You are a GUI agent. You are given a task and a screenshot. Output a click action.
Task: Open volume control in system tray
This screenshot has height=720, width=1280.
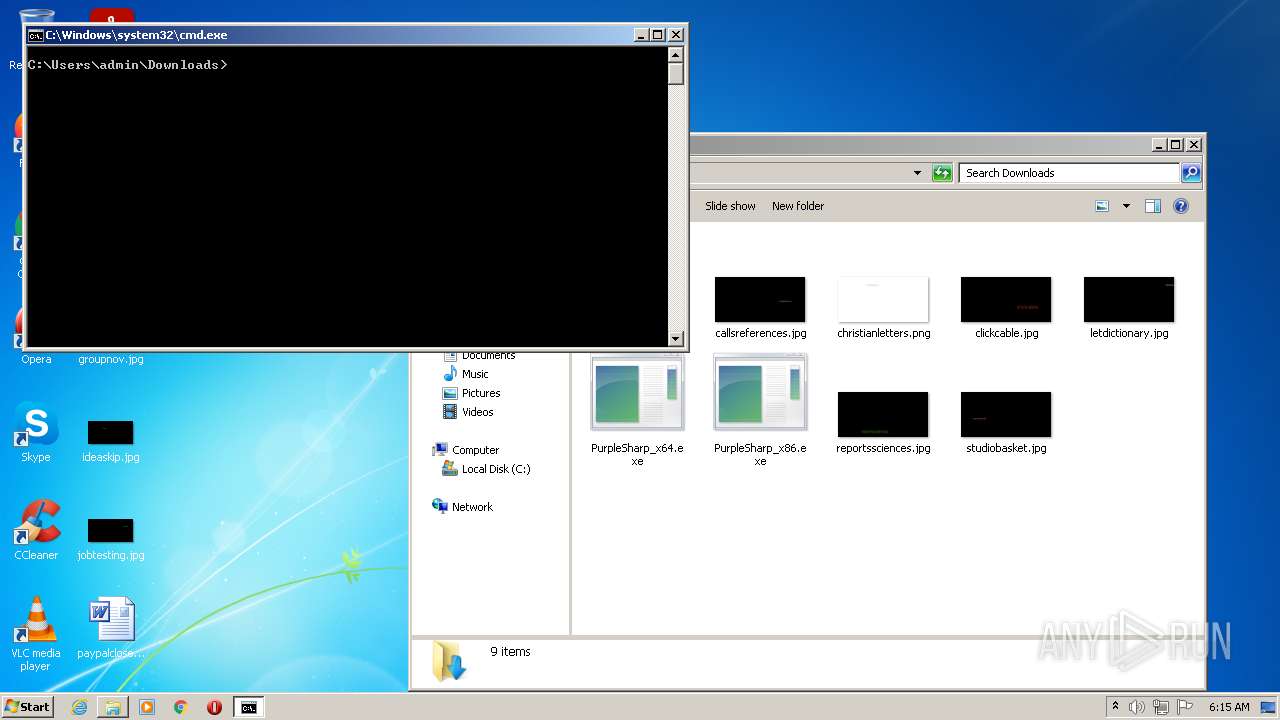1137,707
